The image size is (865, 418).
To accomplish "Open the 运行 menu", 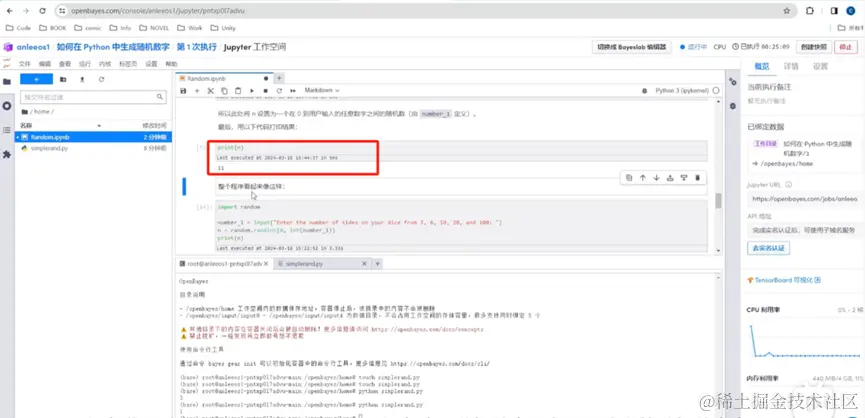I will point(85,64).
